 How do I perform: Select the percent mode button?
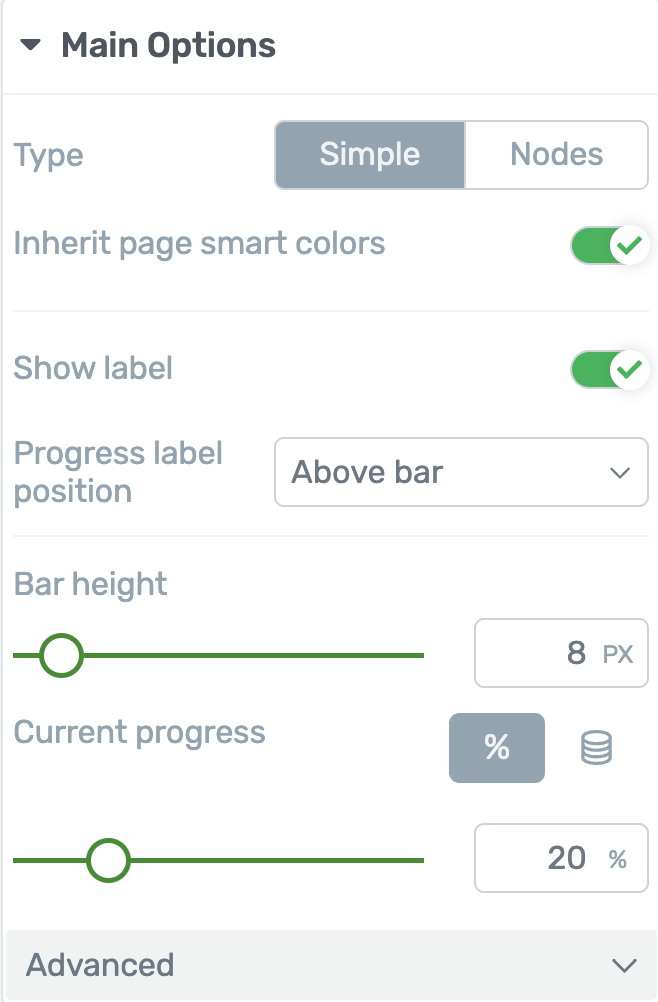(497, 748)
